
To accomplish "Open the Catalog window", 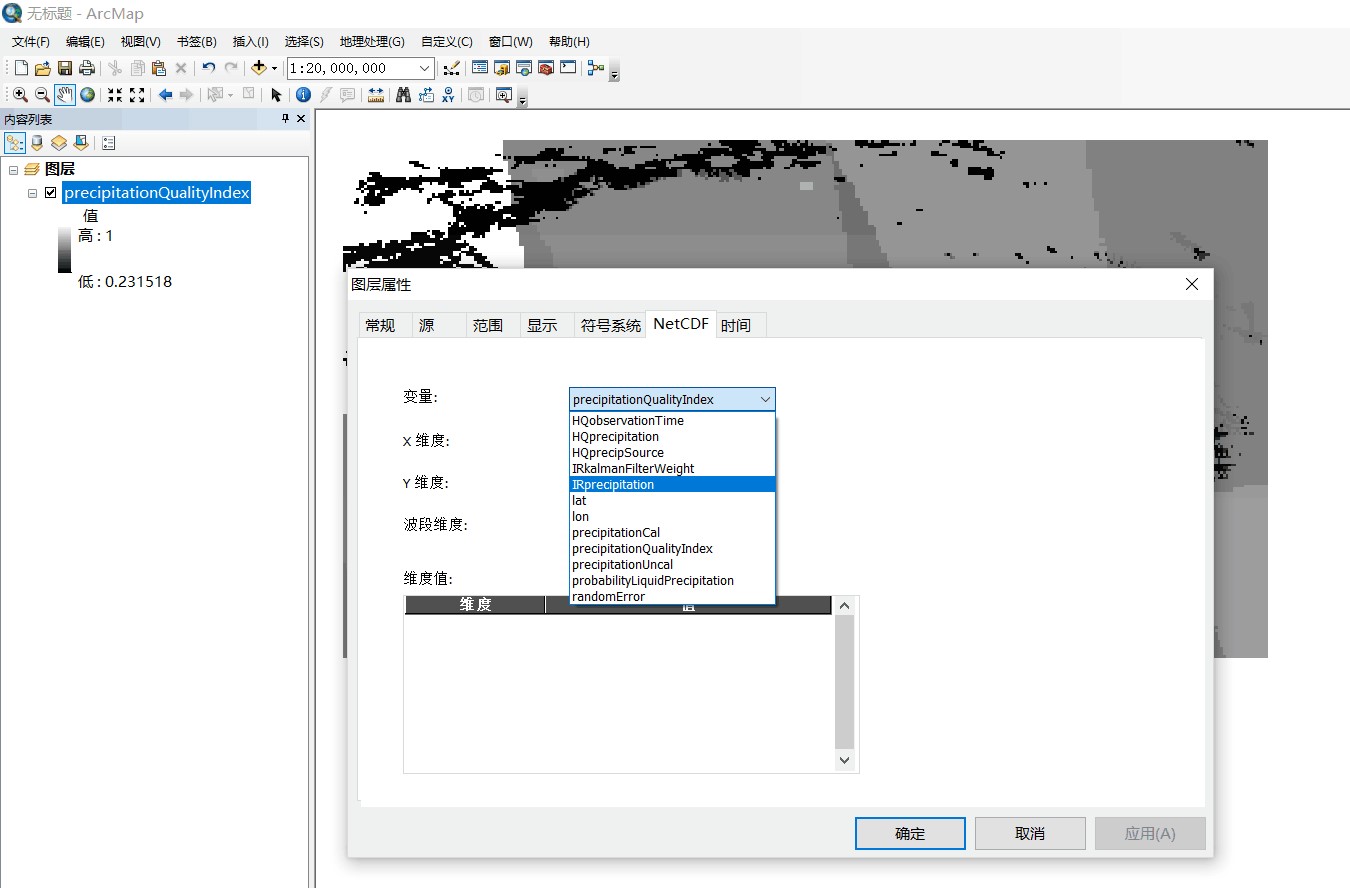I will pos(502,68).
